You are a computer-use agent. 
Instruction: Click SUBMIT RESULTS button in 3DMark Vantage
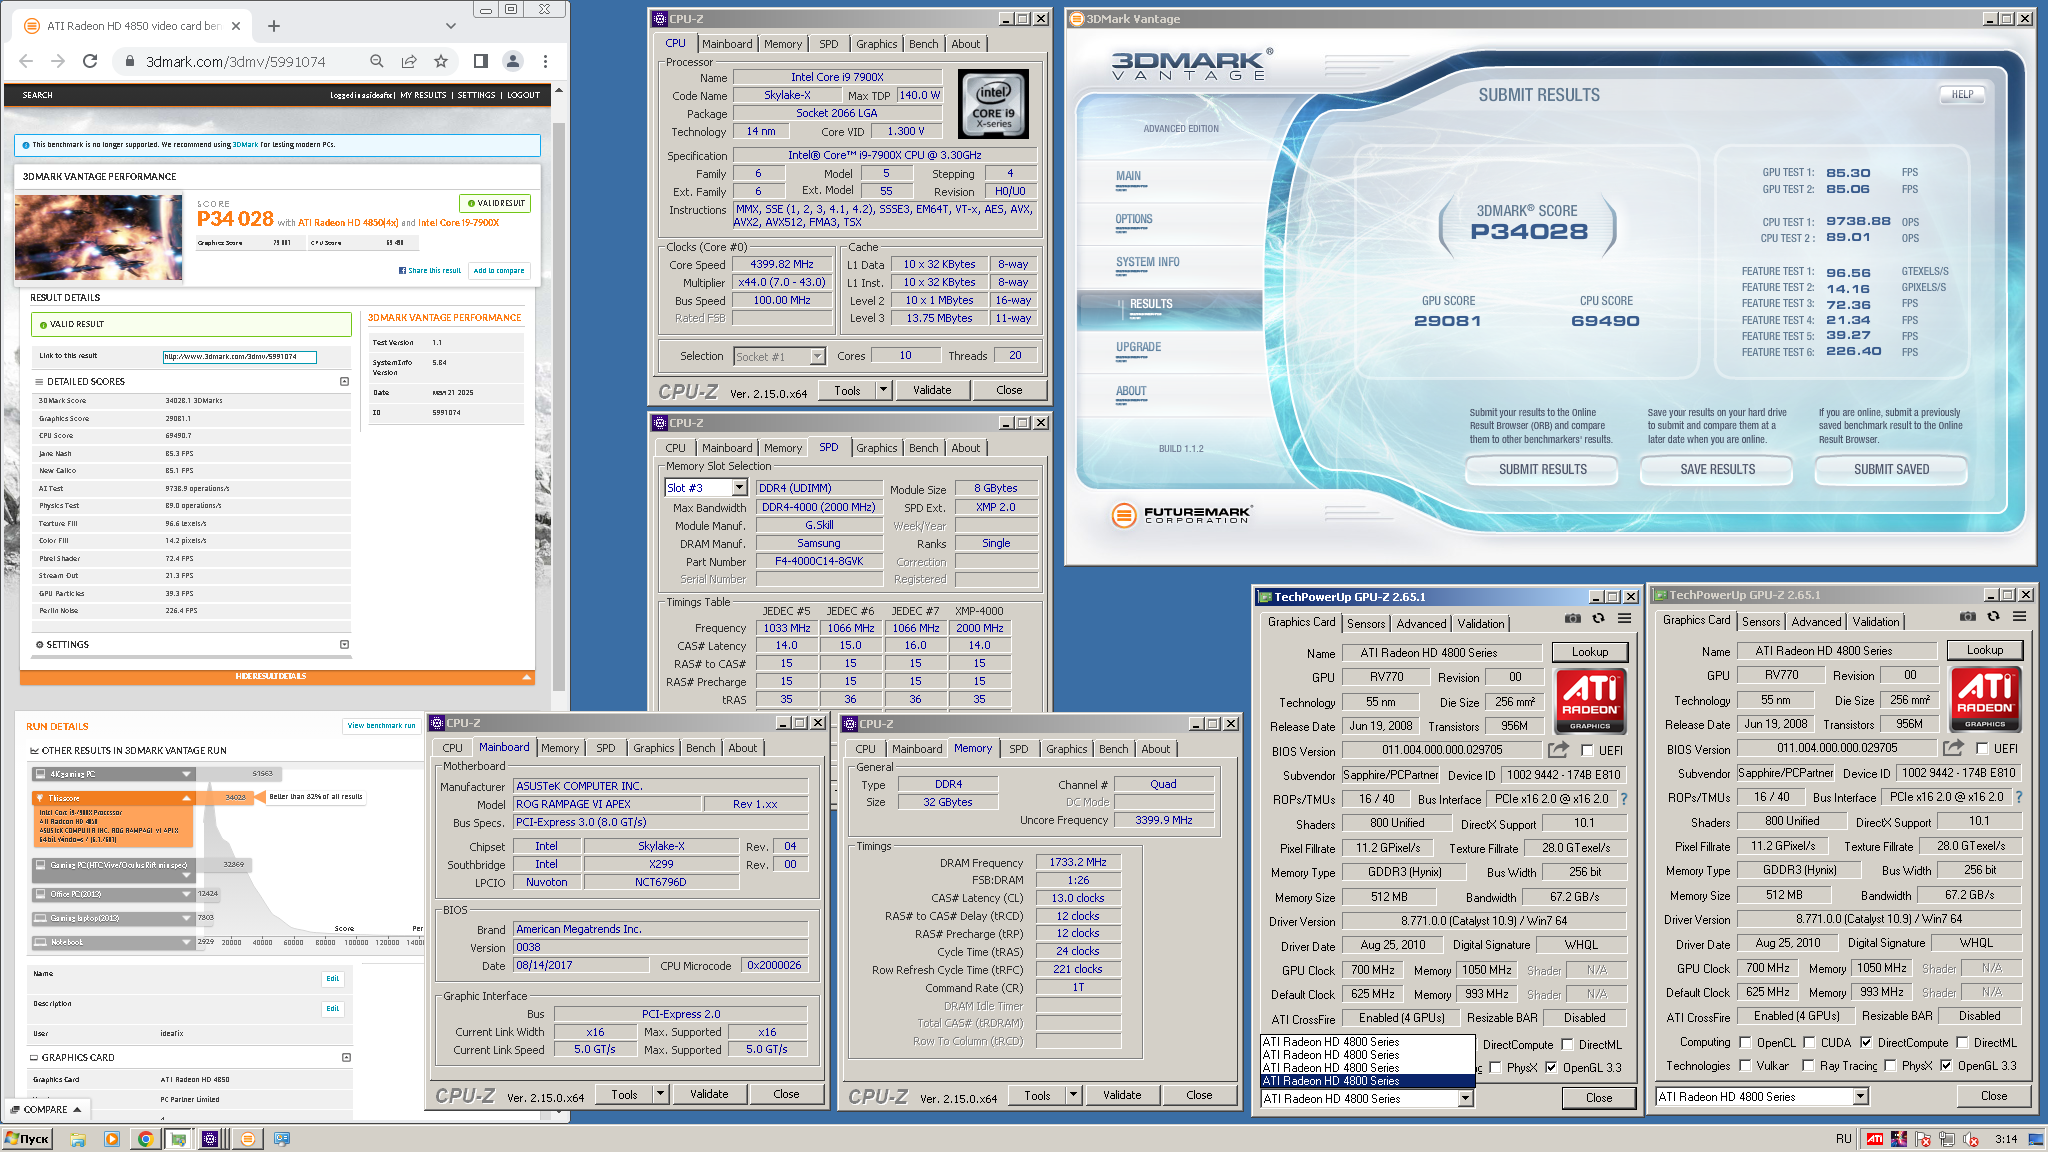click(1542, 469)
